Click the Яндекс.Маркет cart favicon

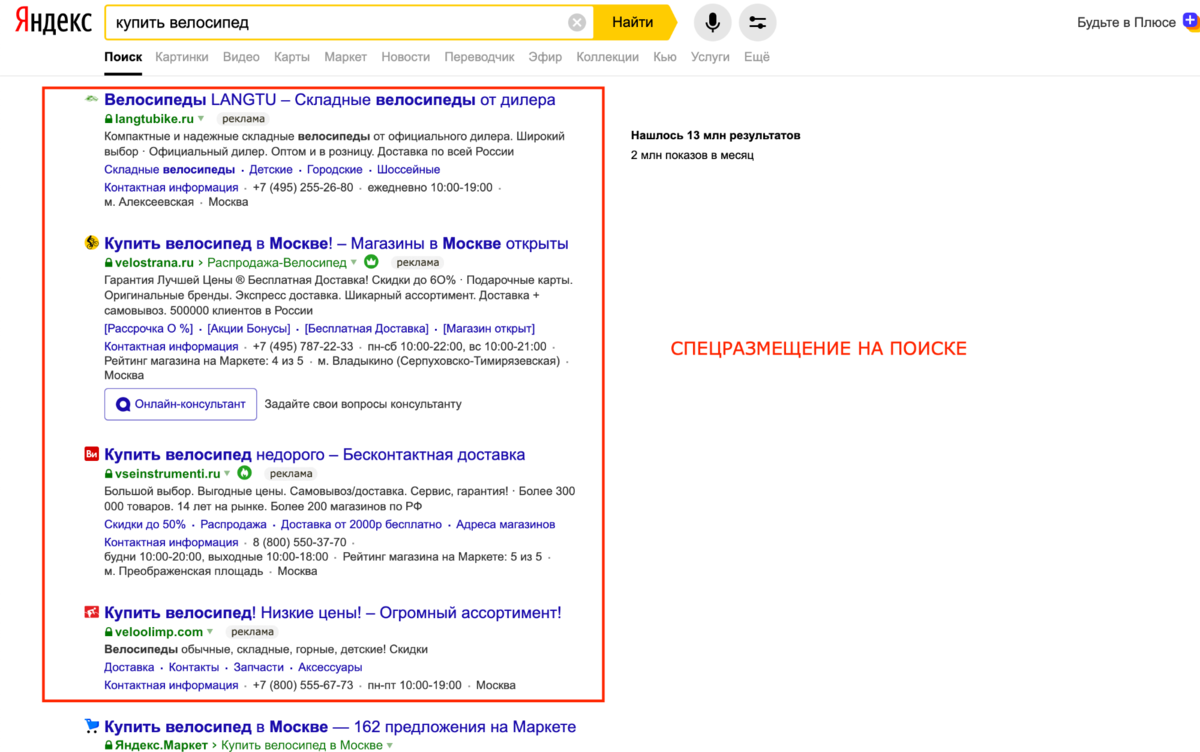tap(91, 727)
